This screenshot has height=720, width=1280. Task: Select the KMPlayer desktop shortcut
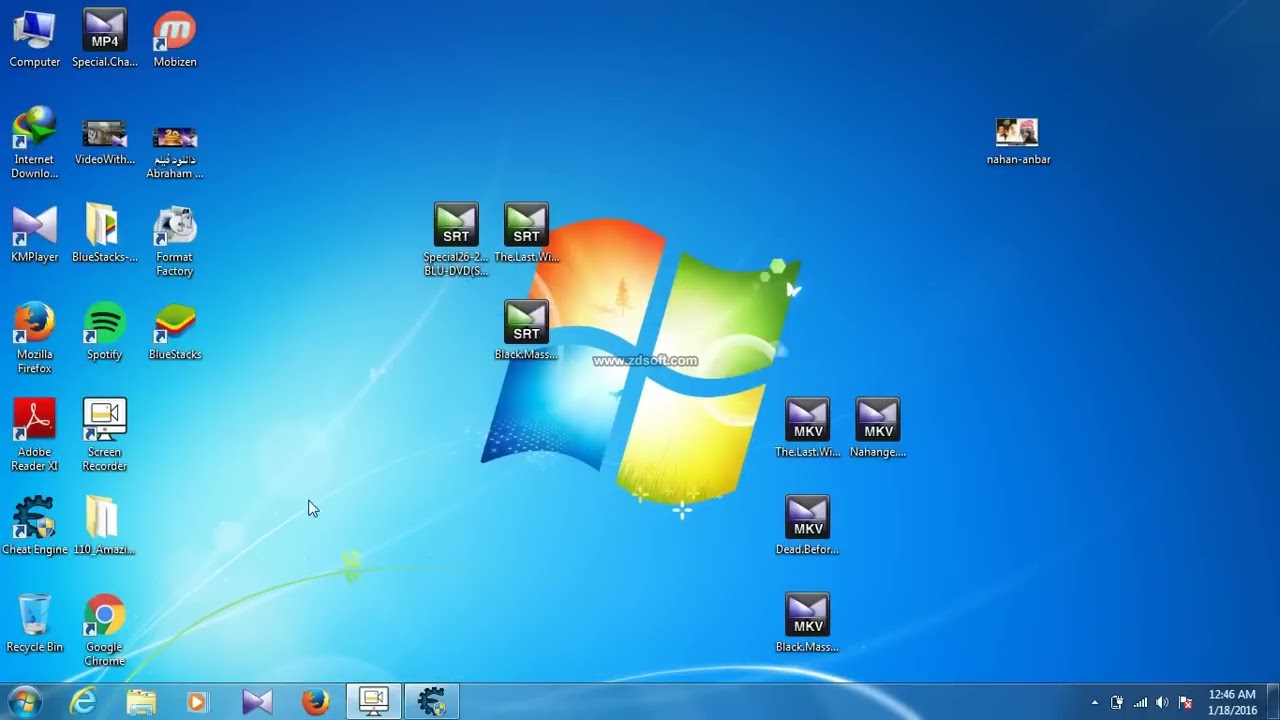coord(34,234)
